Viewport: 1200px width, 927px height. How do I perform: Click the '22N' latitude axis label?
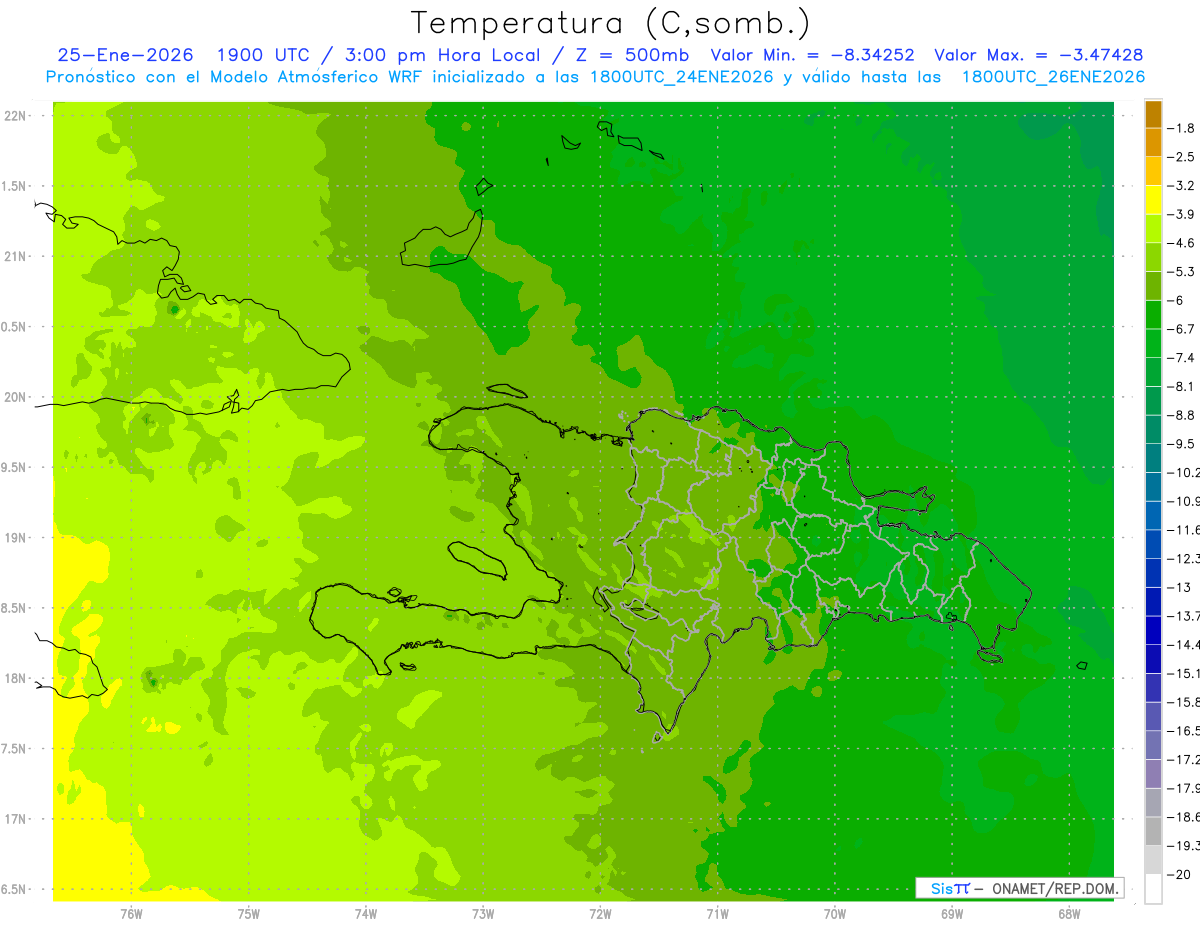(14, 116)
